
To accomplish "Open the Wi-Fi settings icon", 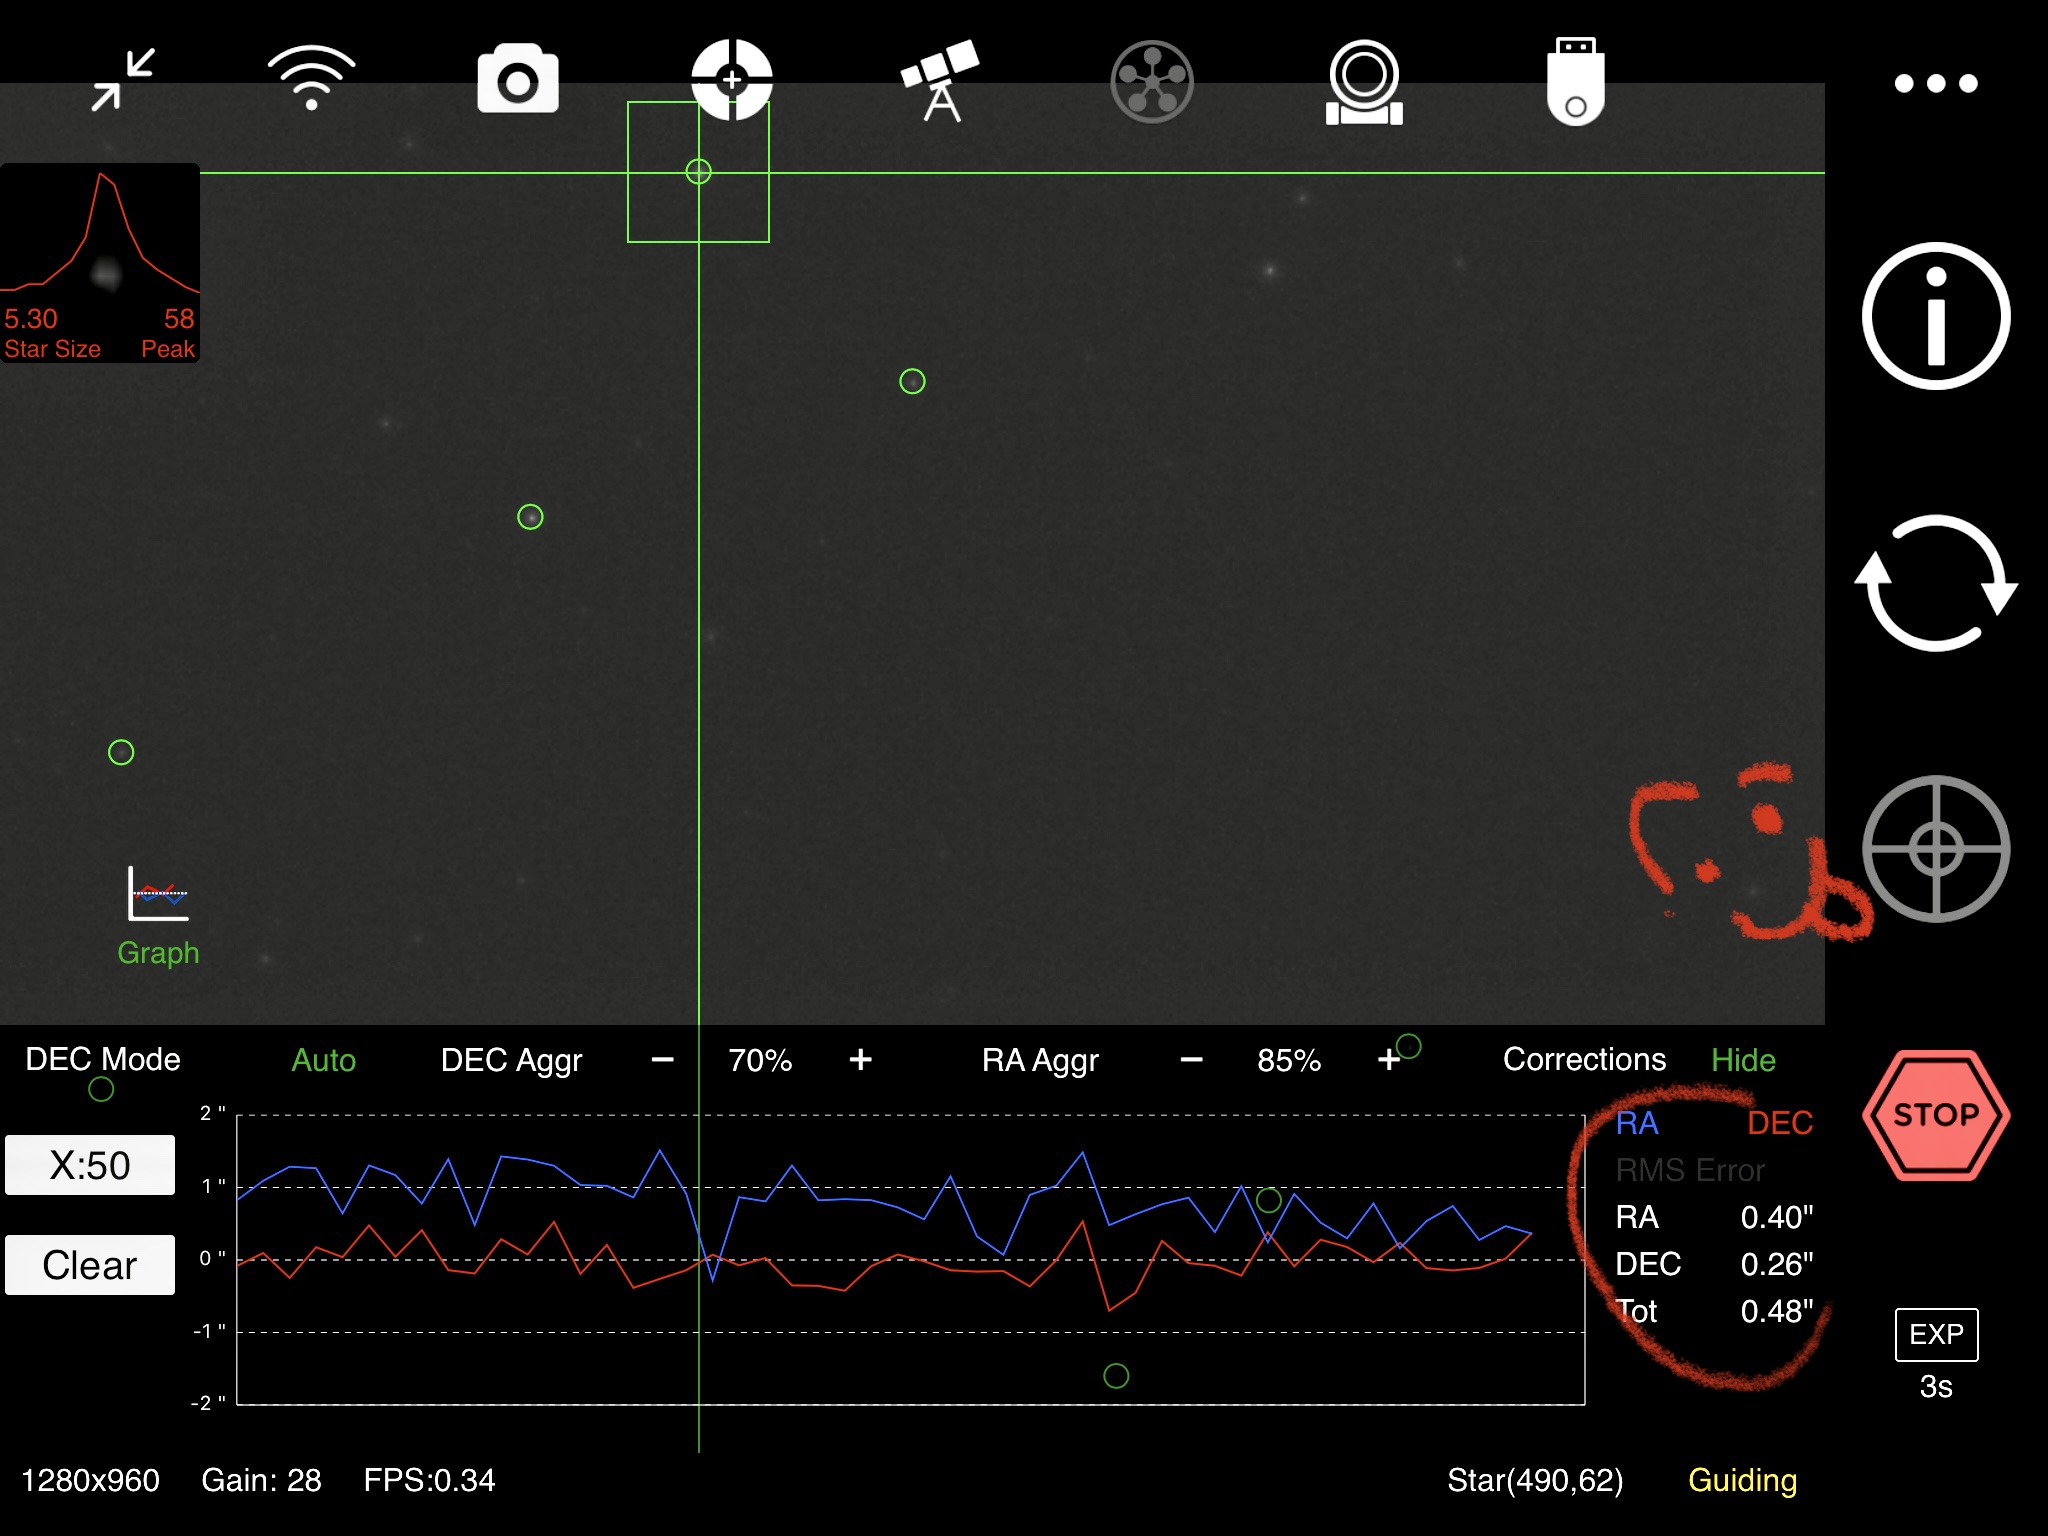I will (311, 78).
